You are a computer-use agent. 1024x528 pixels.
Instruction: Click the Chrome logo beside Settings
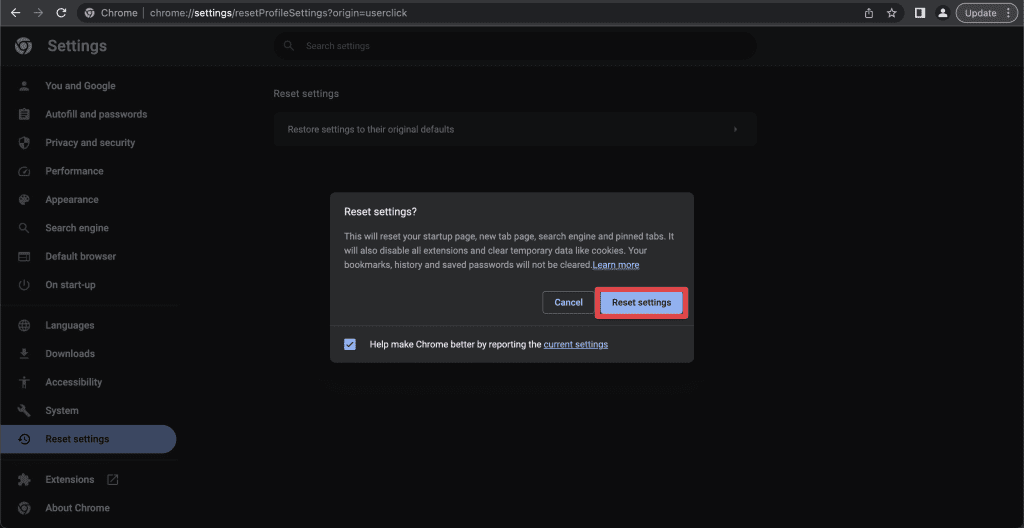coord(24,46)
